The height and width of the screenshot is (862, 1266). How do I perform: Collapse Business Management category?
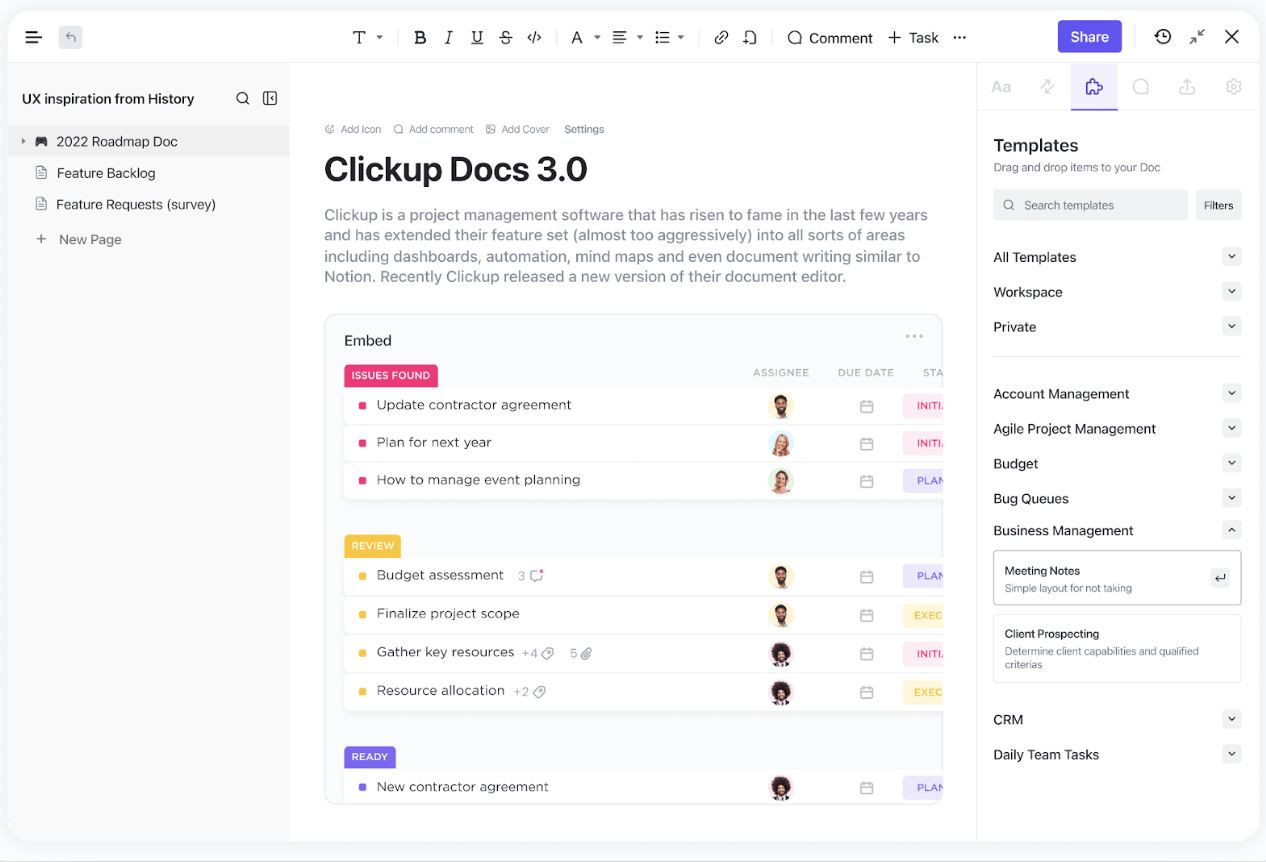[1232, 530]
